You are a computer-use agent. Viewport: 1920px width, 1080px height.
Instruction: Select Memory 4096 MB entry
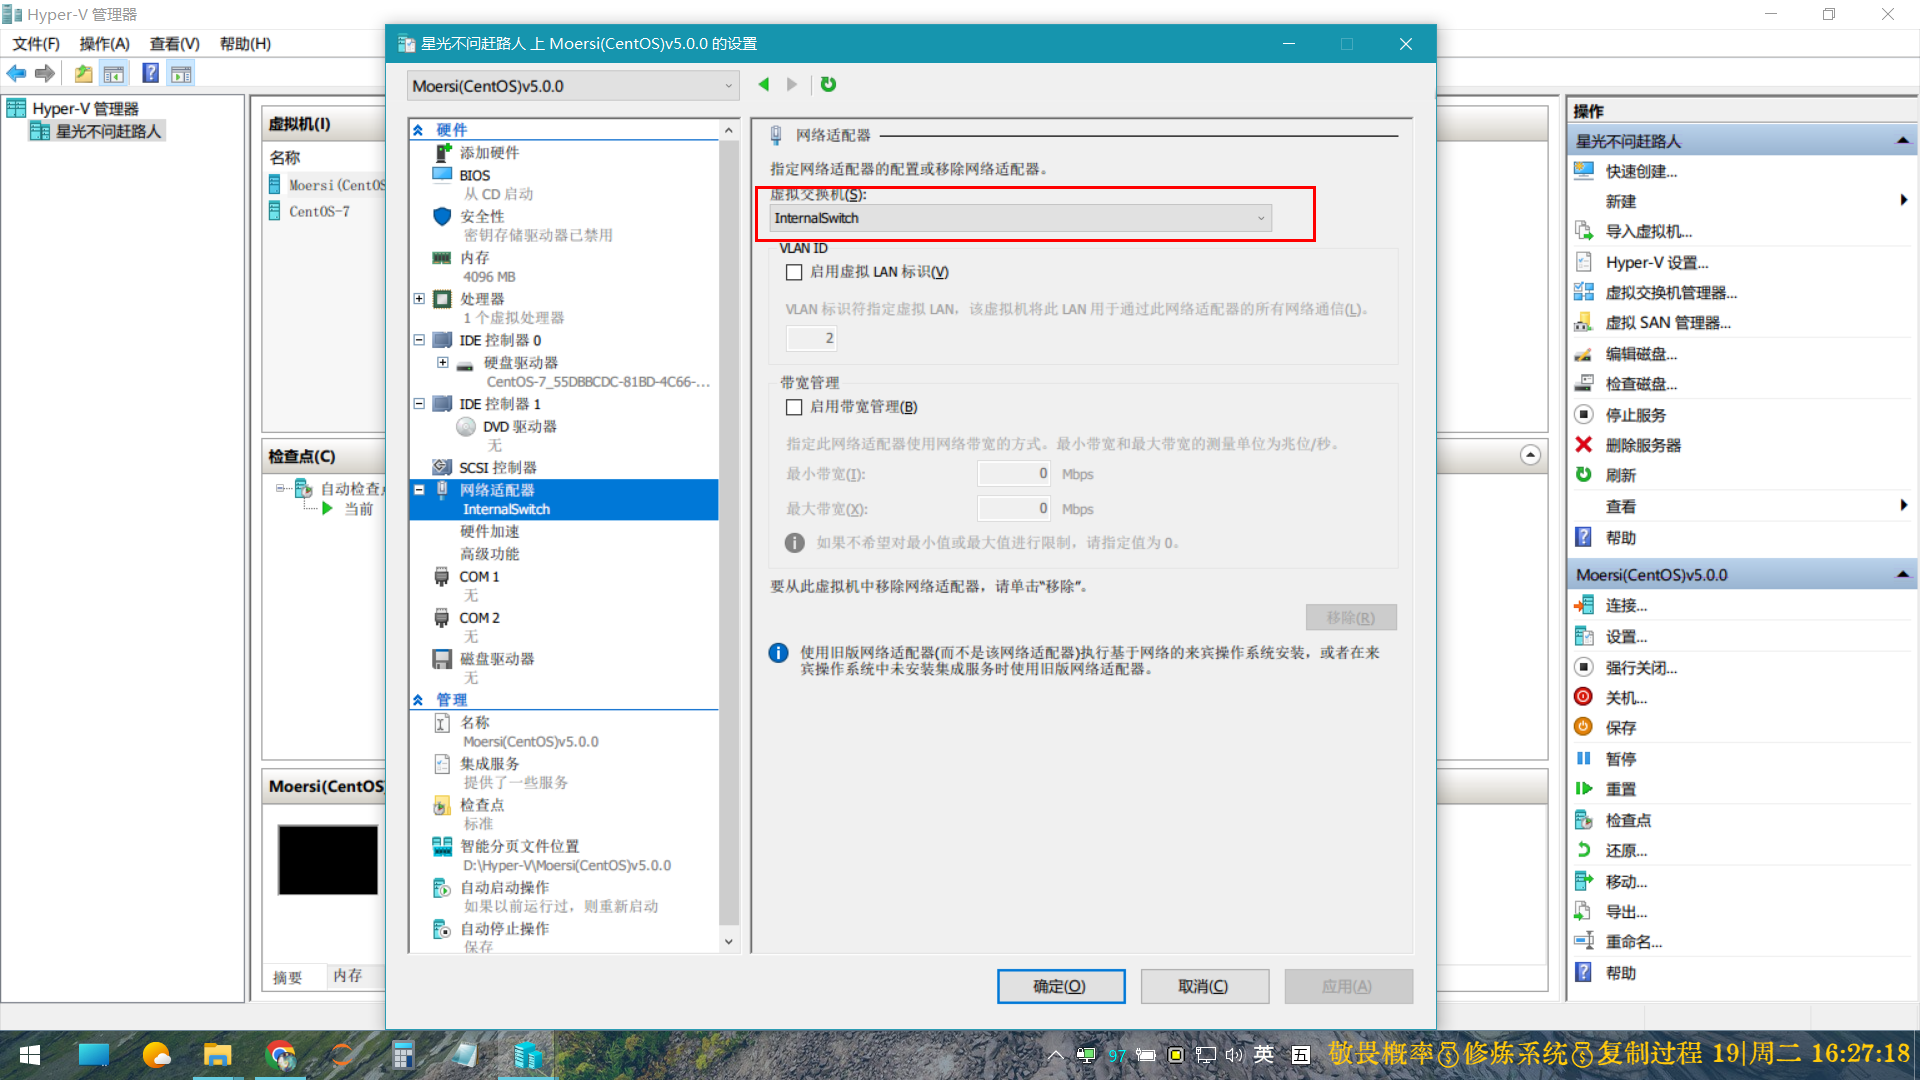point(474,257)
